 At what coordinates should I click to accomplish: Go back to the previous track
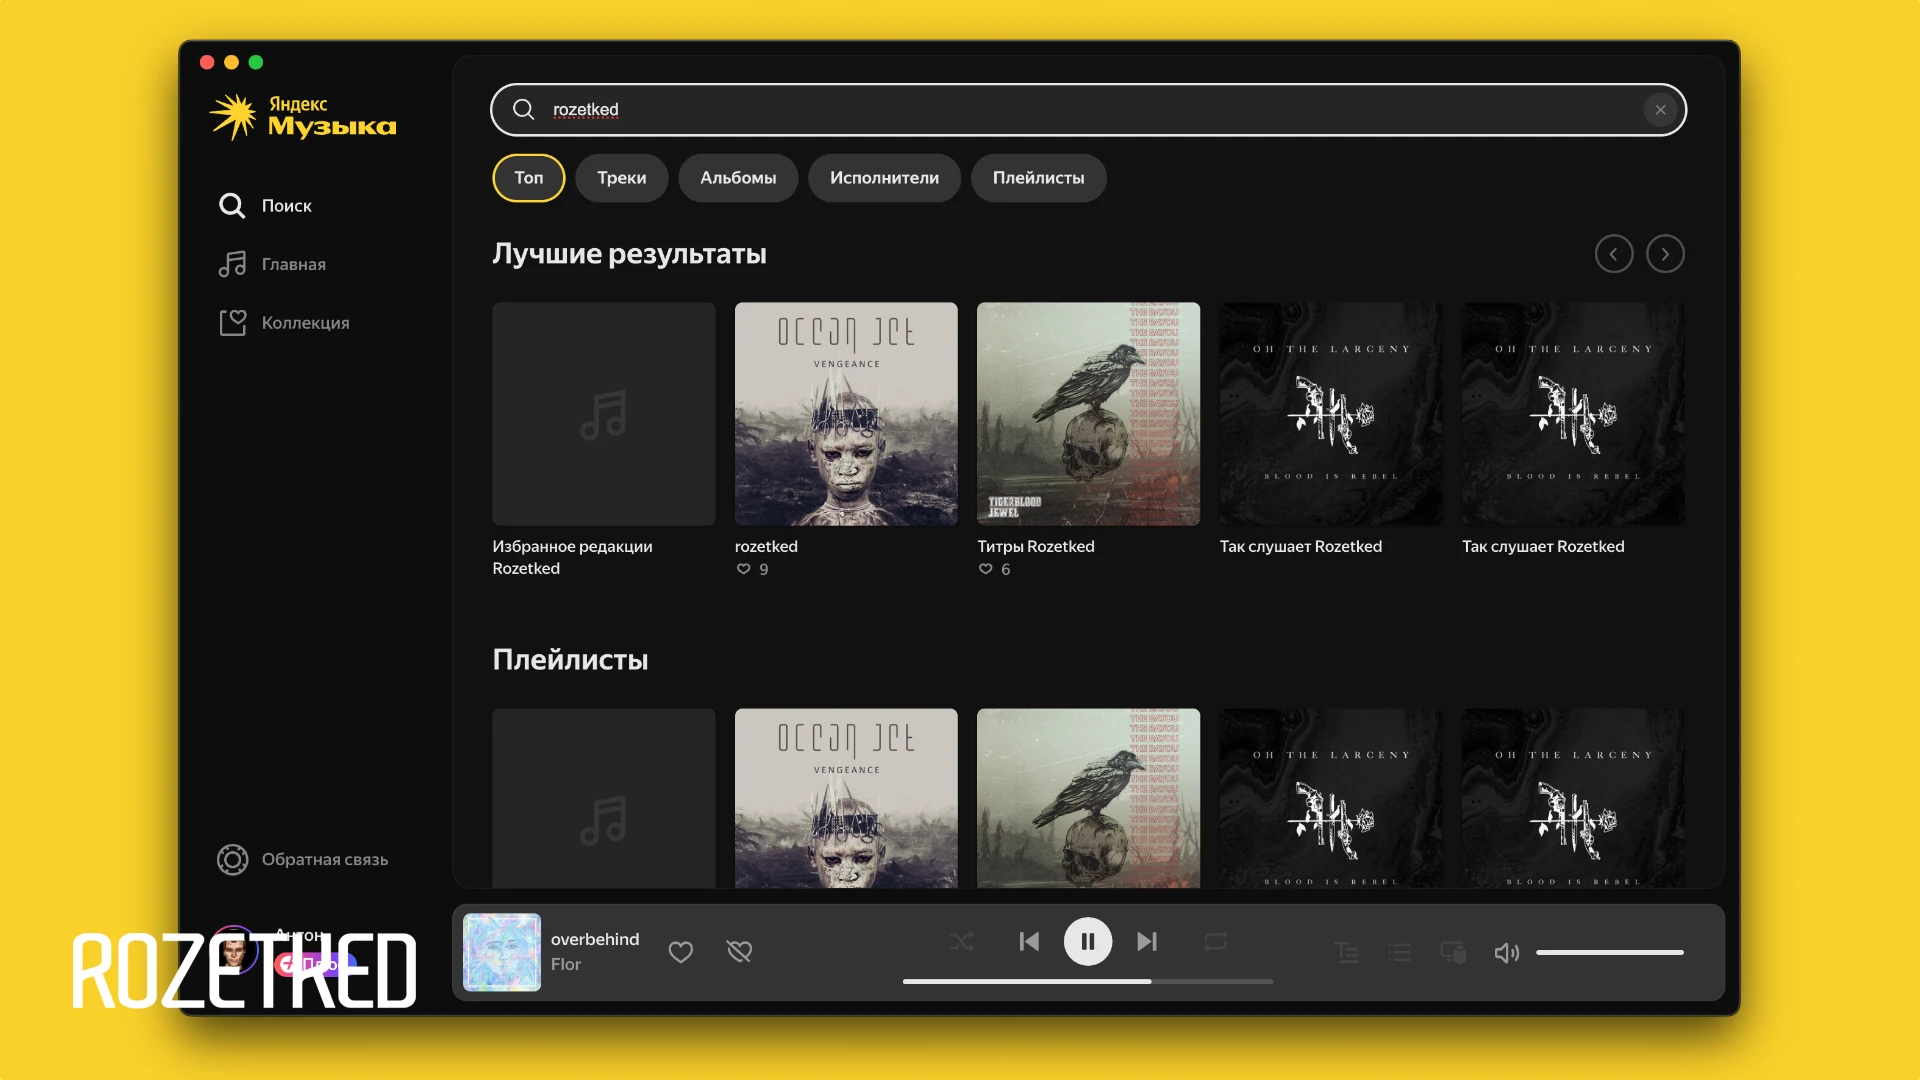click(x=1029, y=942)
